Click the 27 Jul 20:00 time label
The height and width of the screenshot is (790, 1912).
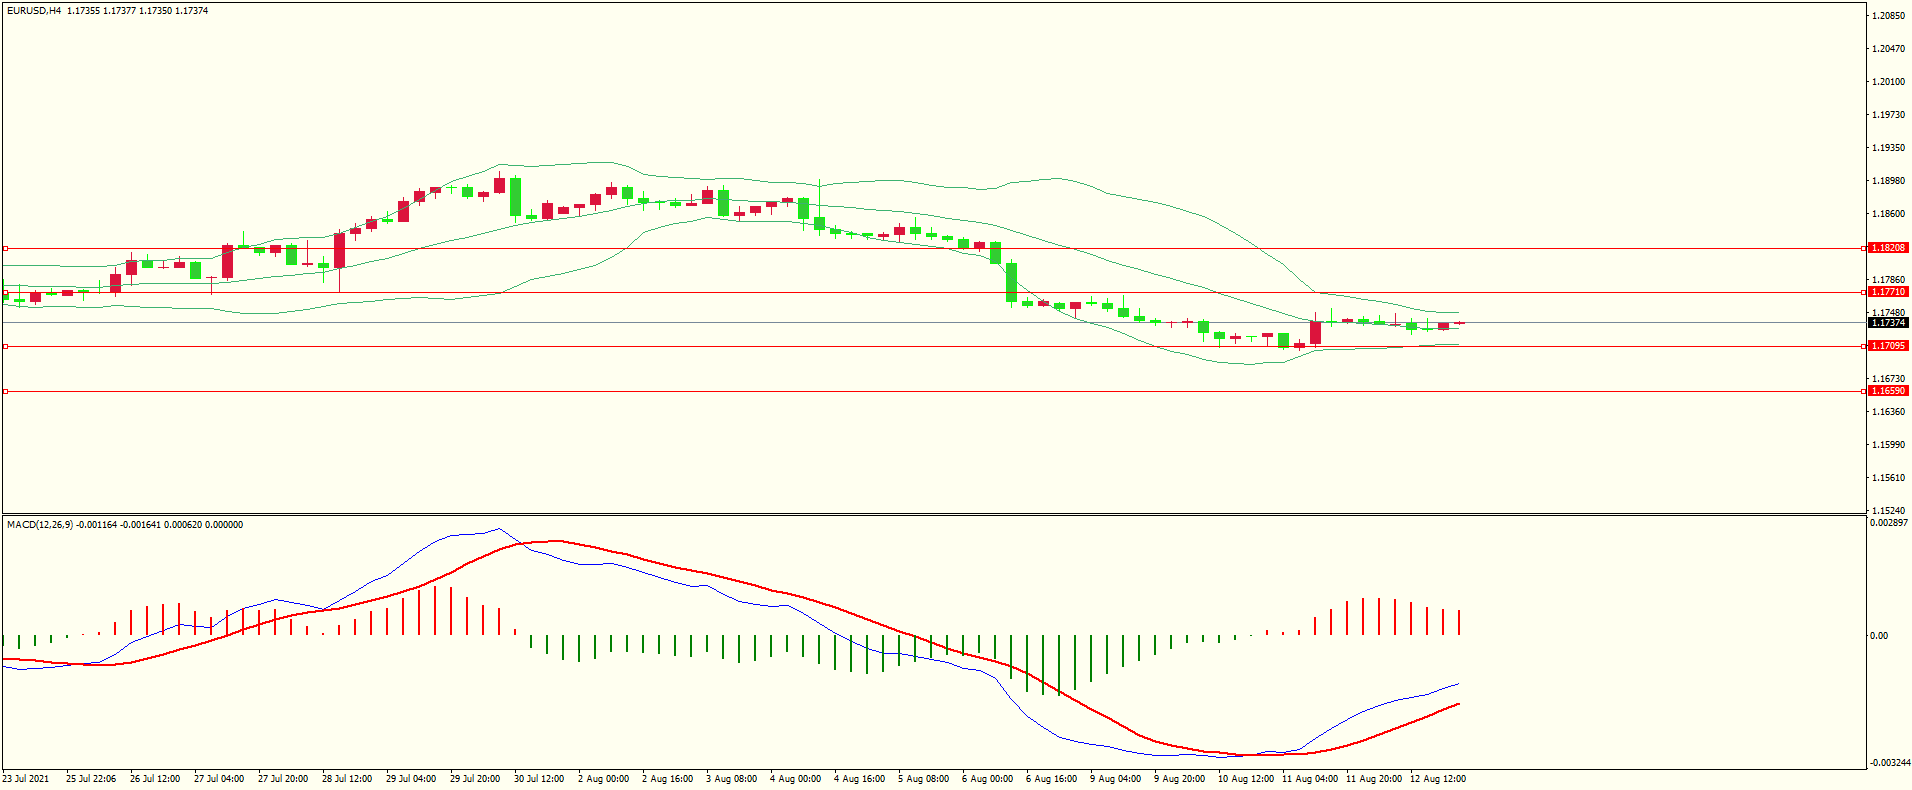283,779
